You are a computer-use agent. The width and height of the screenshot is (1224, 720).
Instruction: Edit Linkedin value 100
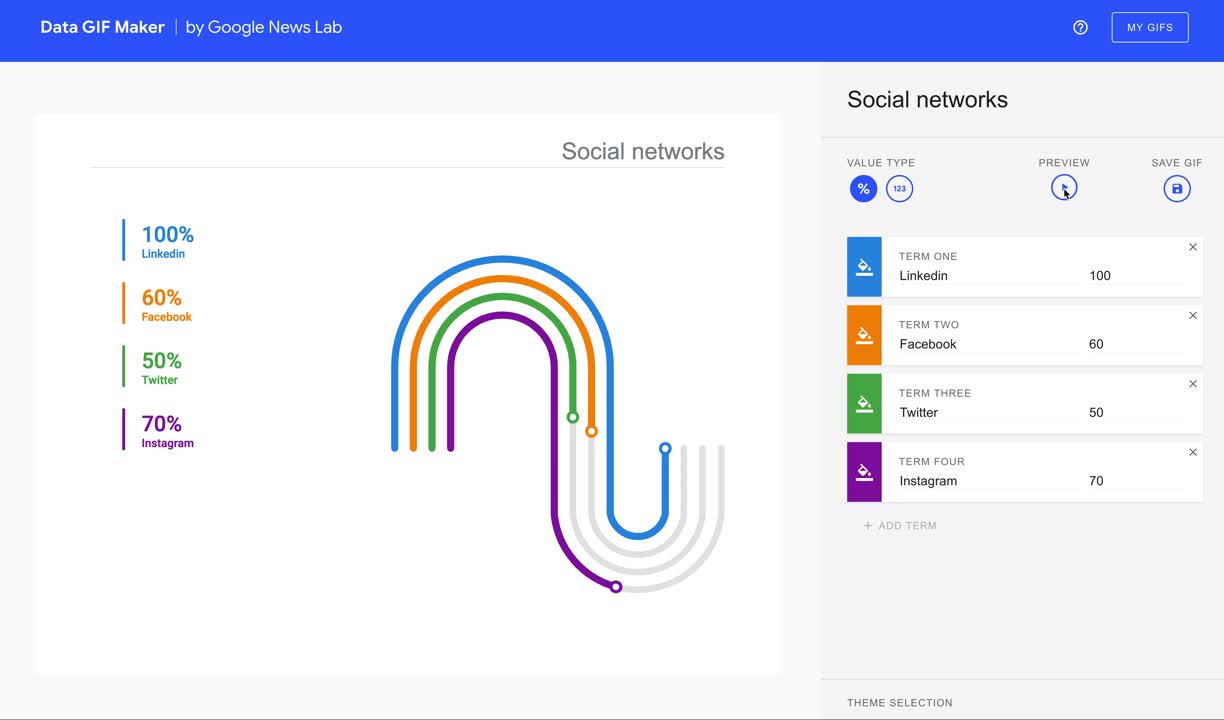pos(1135,276)
